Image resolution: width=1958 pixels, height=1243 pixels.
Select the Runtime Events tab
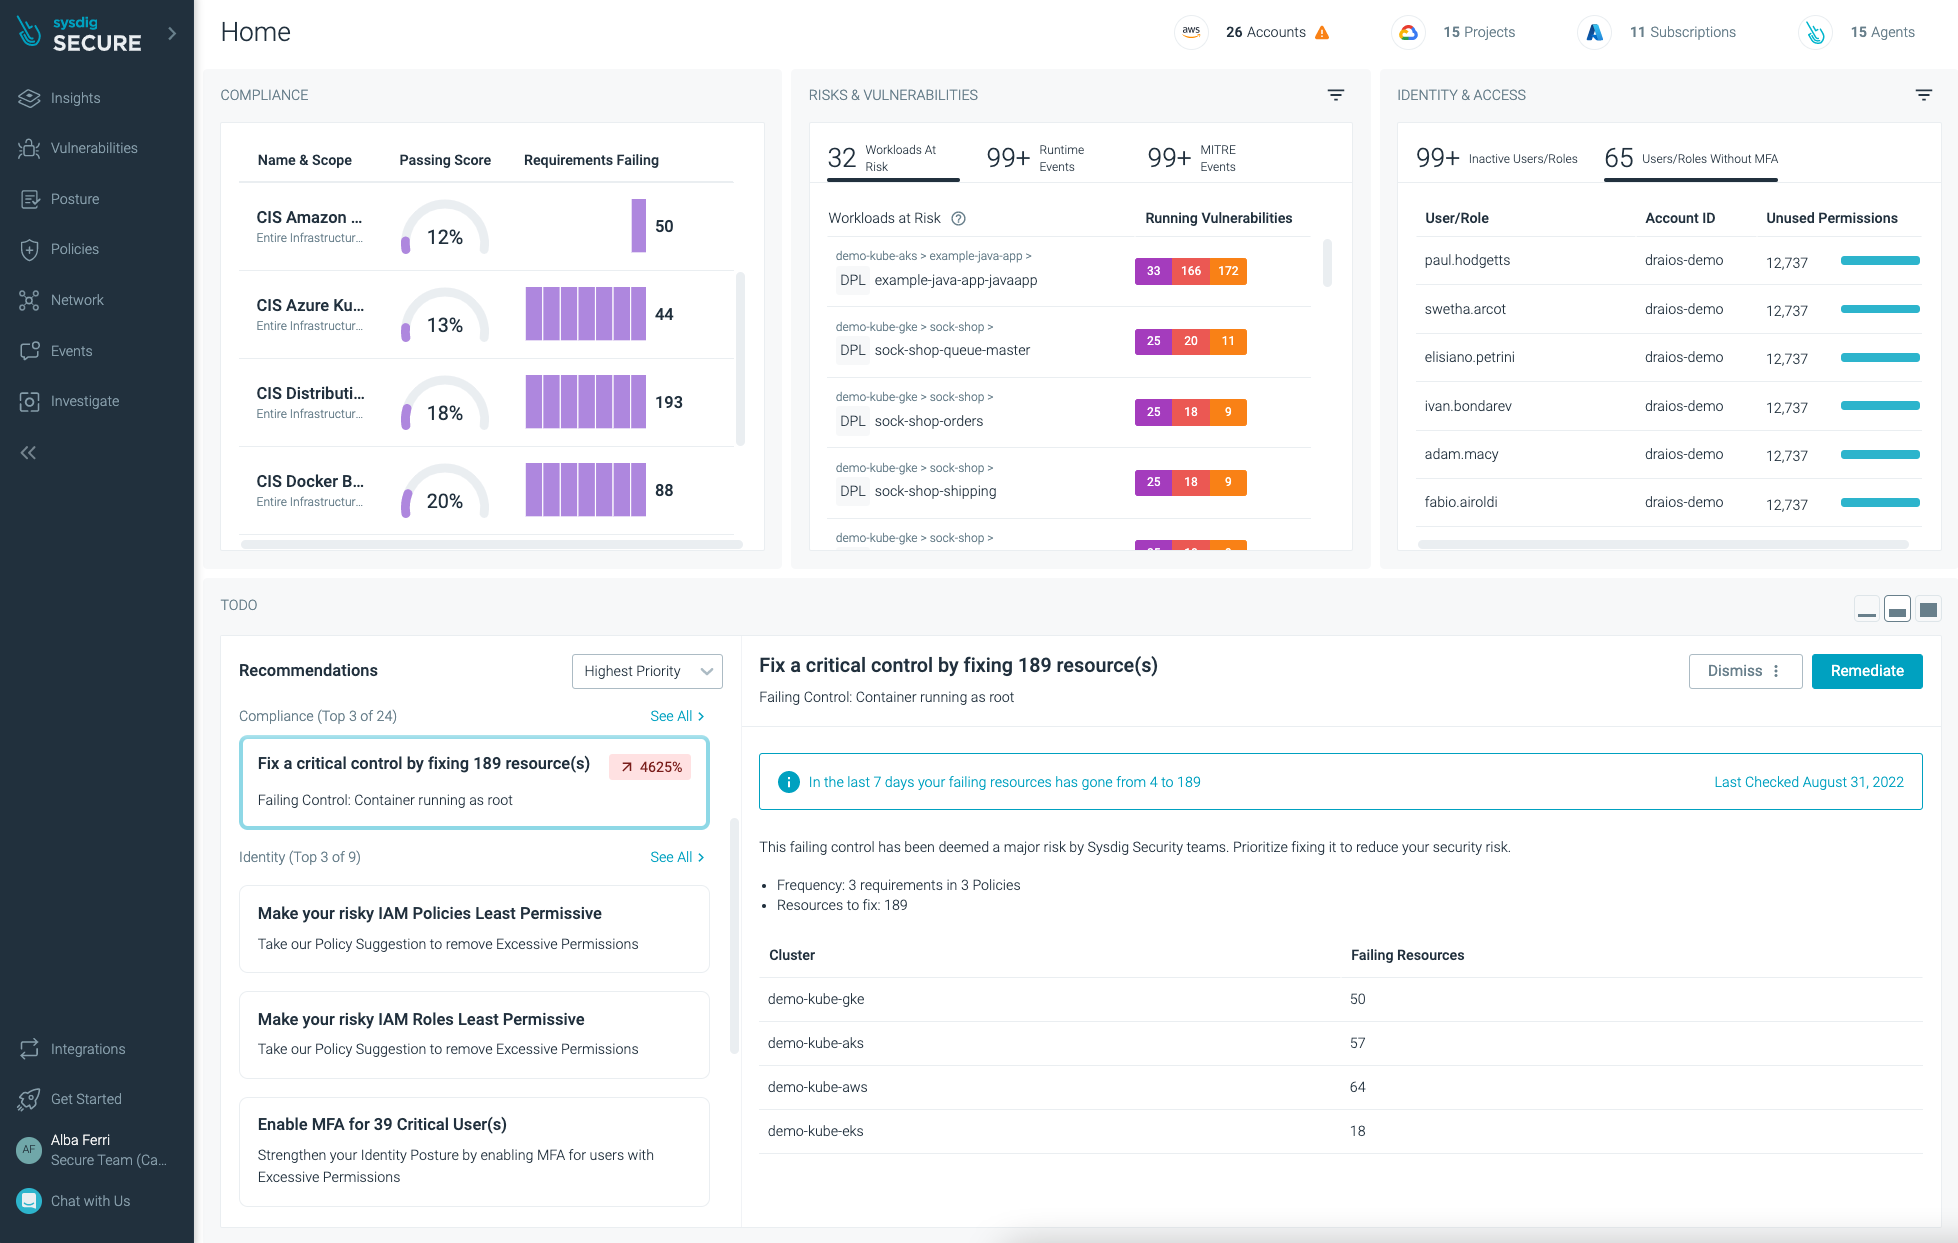pyautogui.click(x=1035, y=158)
